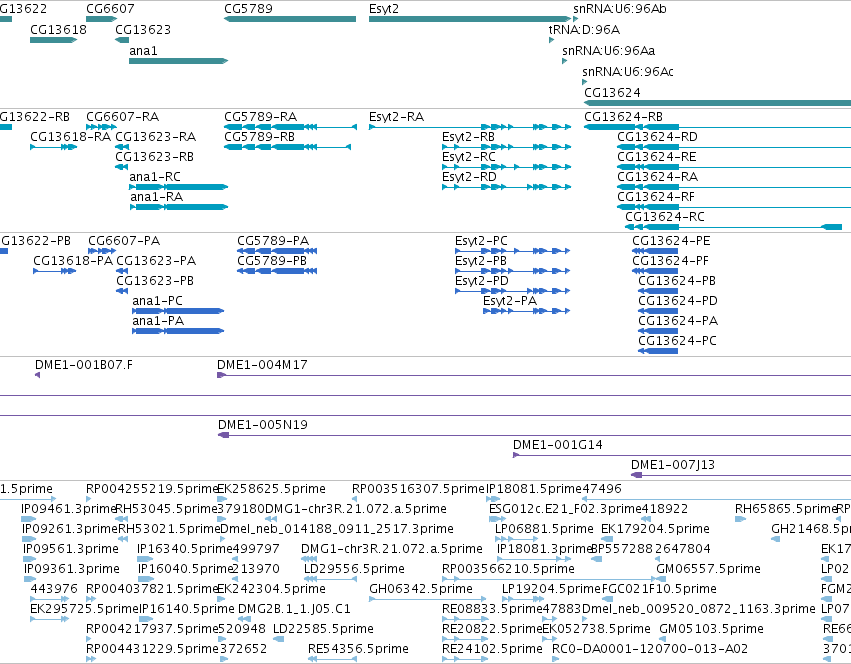
Task: Select transcript CG5789-RA
Action: click(x=261, y=117)
